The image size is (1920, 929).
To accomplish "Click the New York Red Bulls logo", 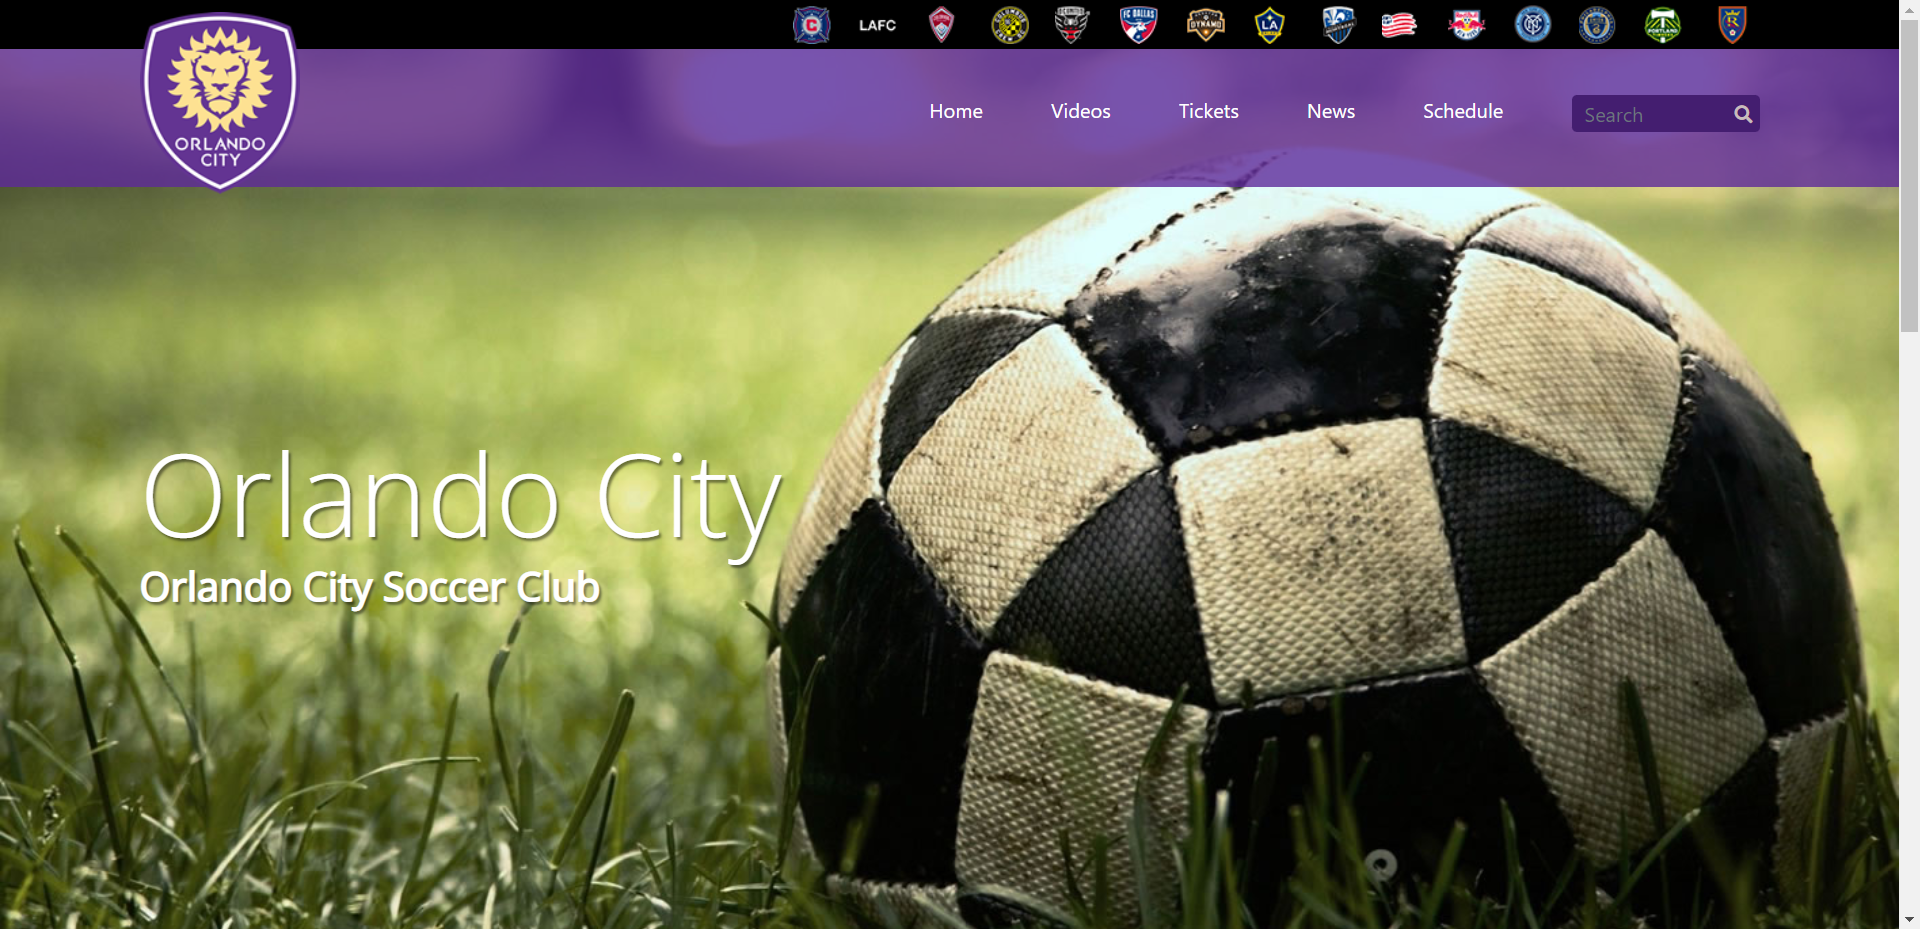I will [1465, 24].
